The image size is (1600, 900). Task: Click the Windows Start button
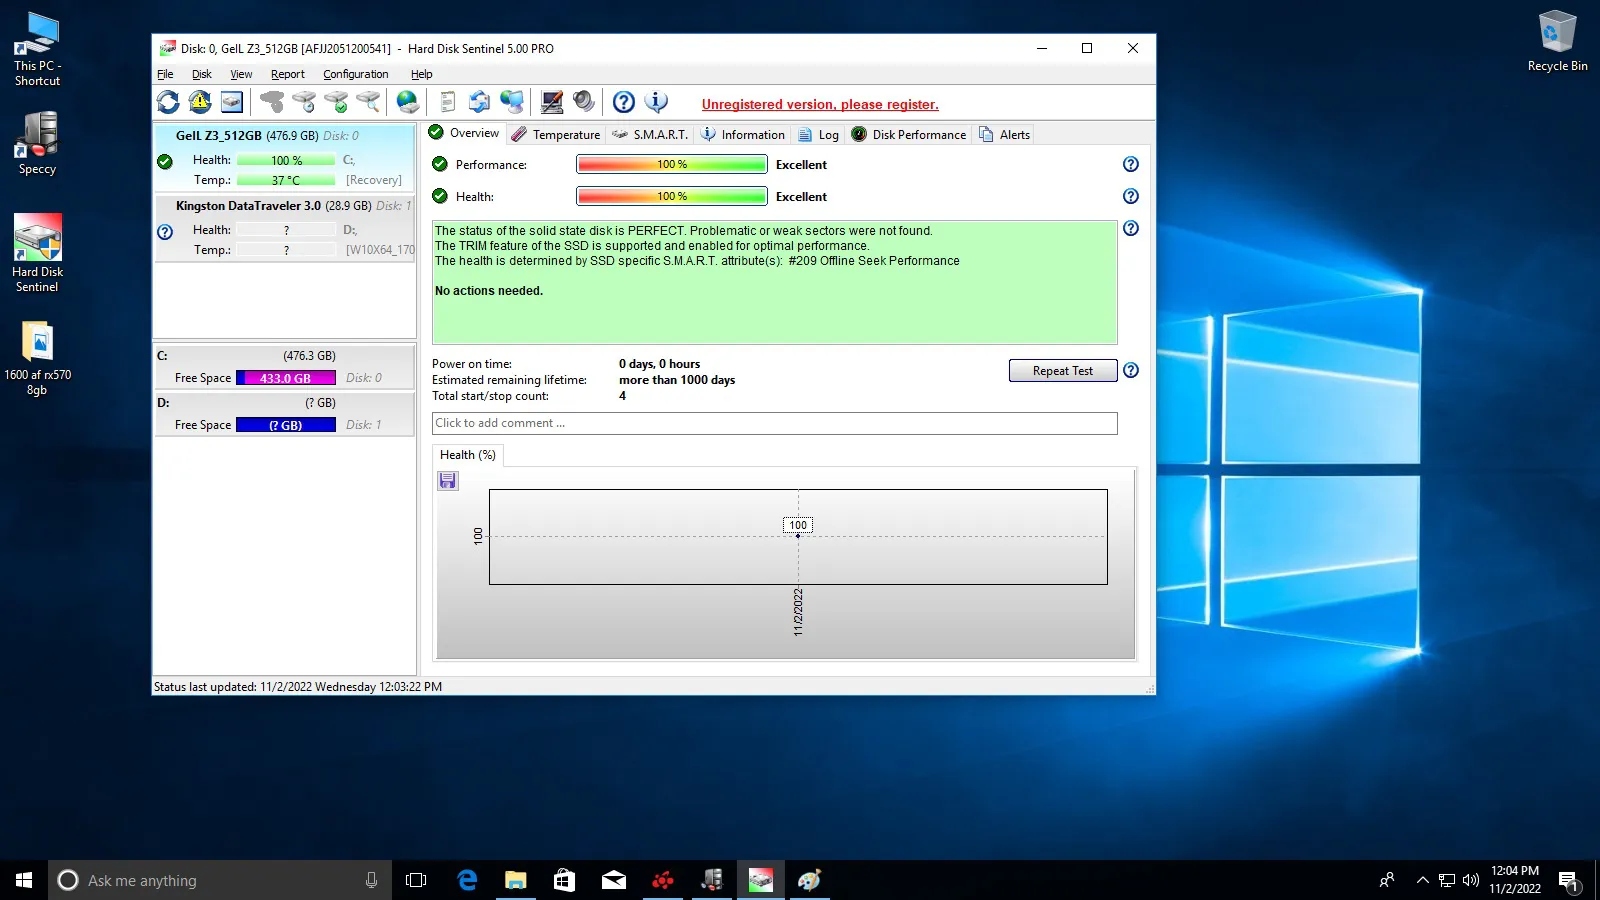[24, 880]
